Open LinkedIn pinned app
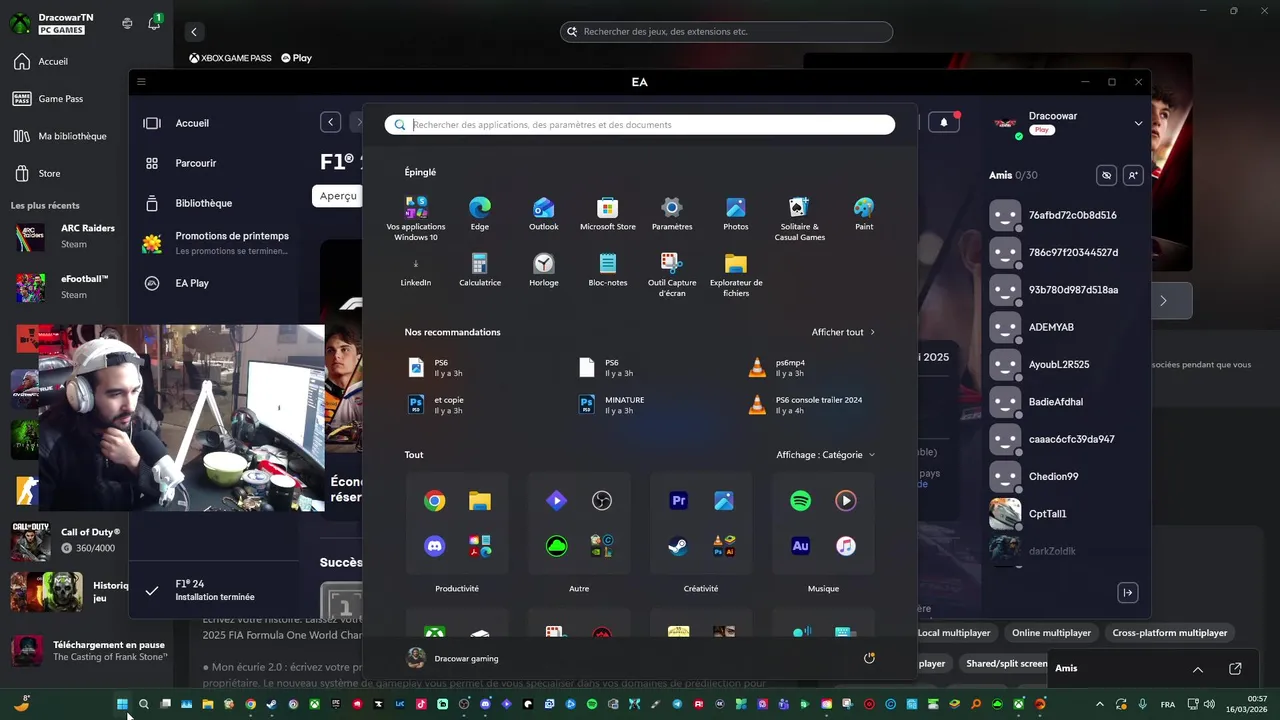This screenshot has width=1280, height=720. click(416, 270)
